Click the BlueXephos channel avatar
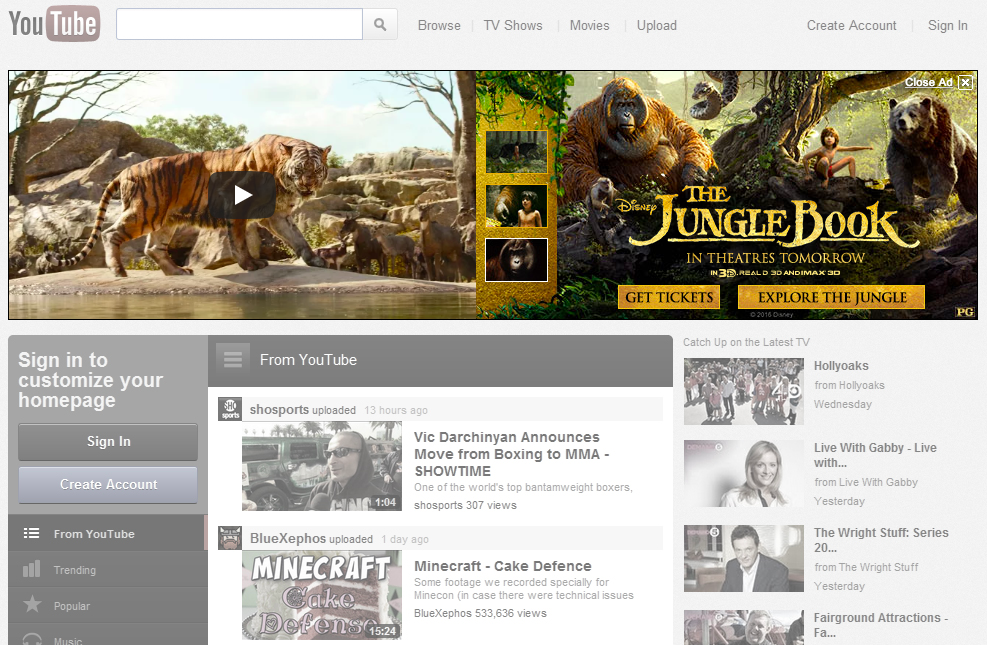This screenshot has width=987, height=653. tap(229, 538)
